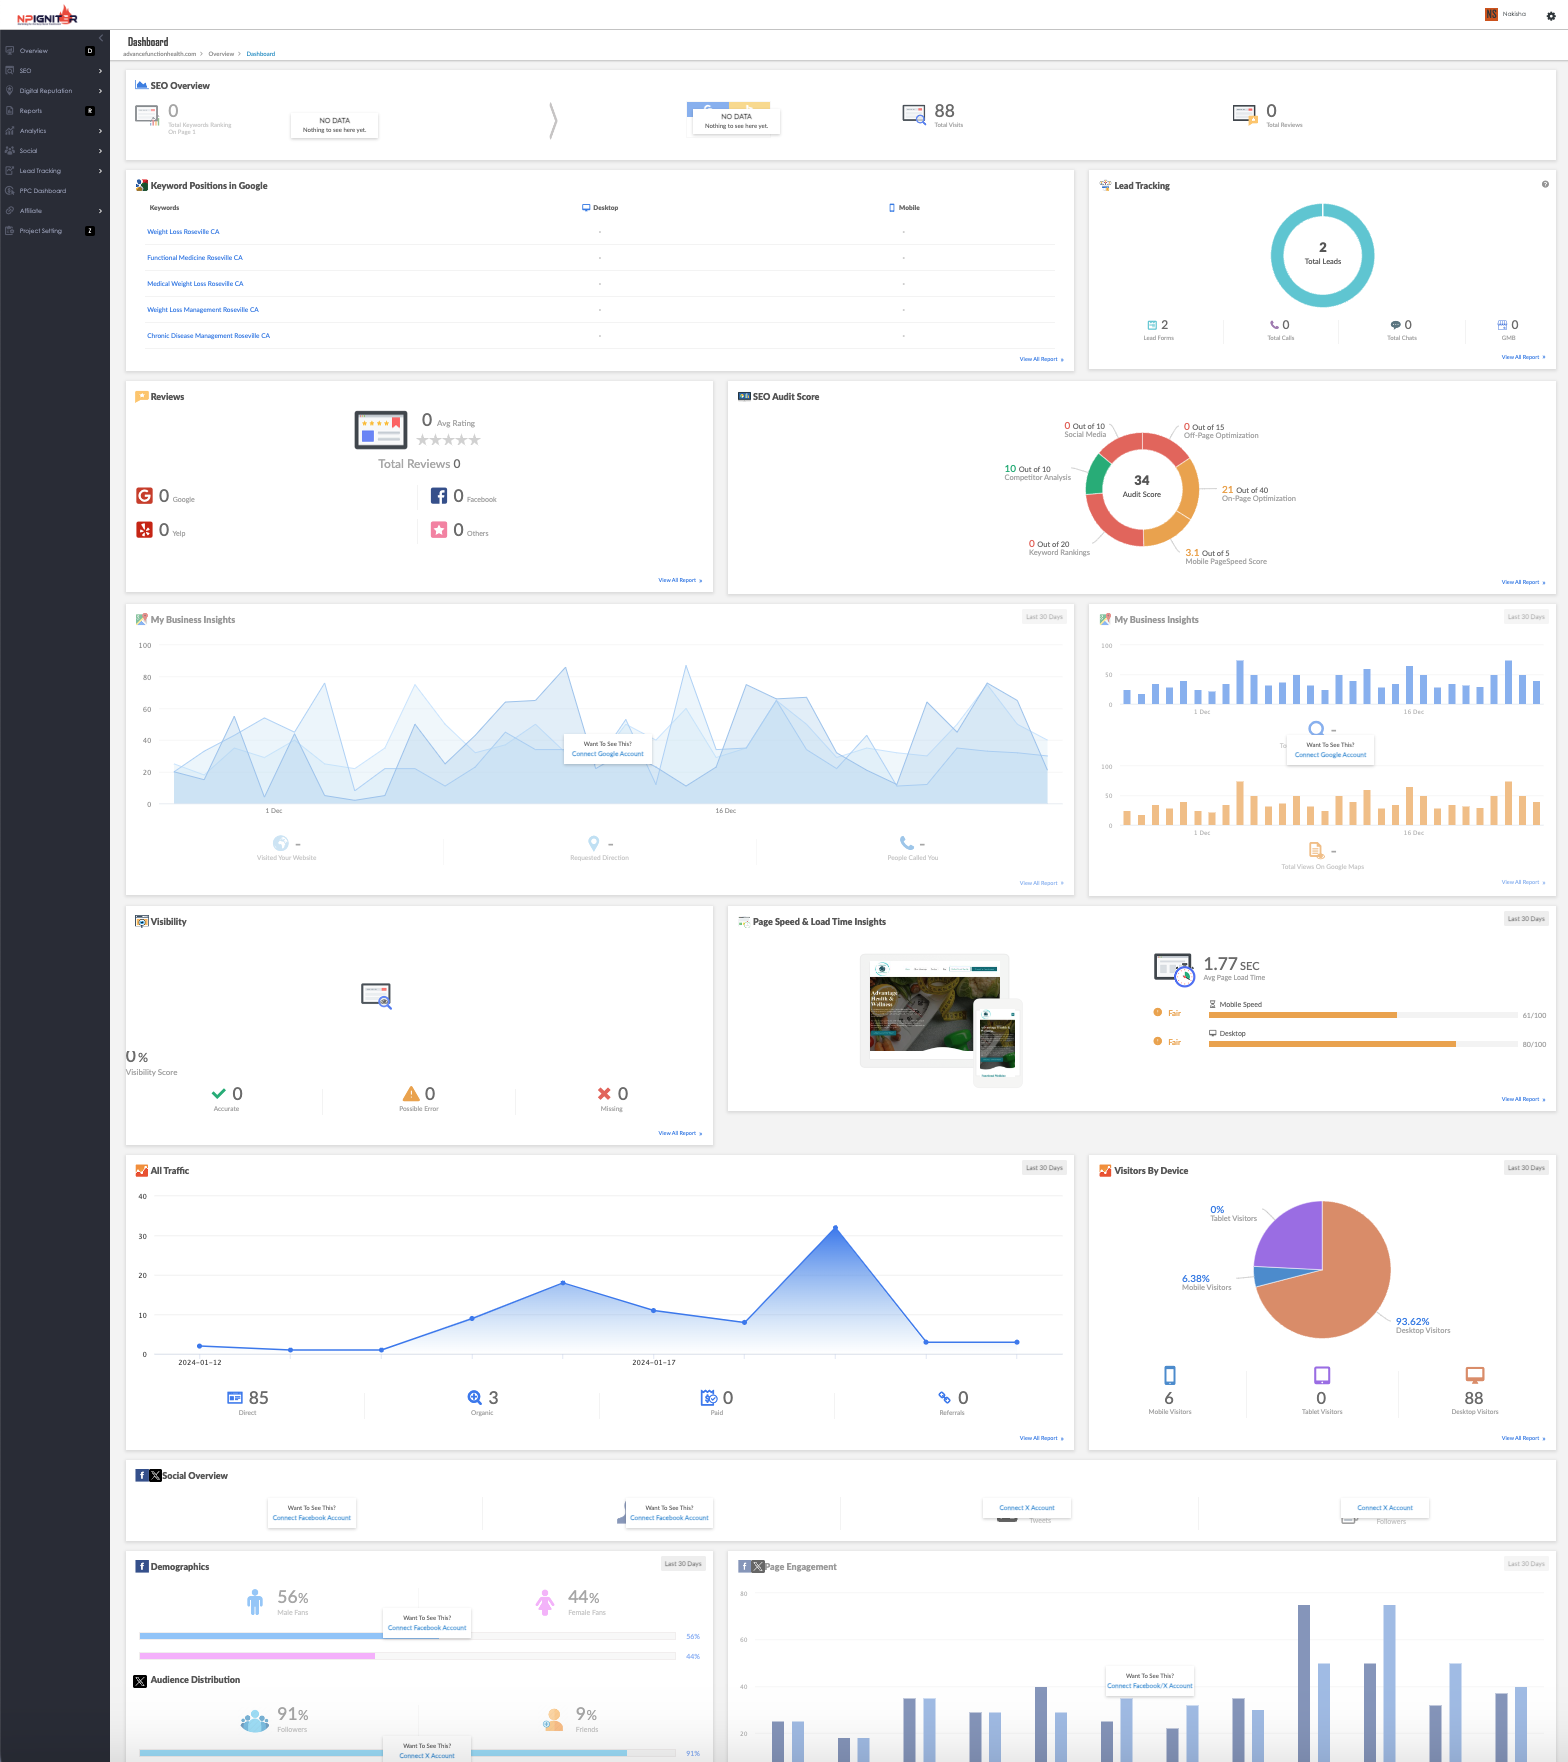
Task: Expand the SEO sidebar menu
Action: [x=54, y=71]
